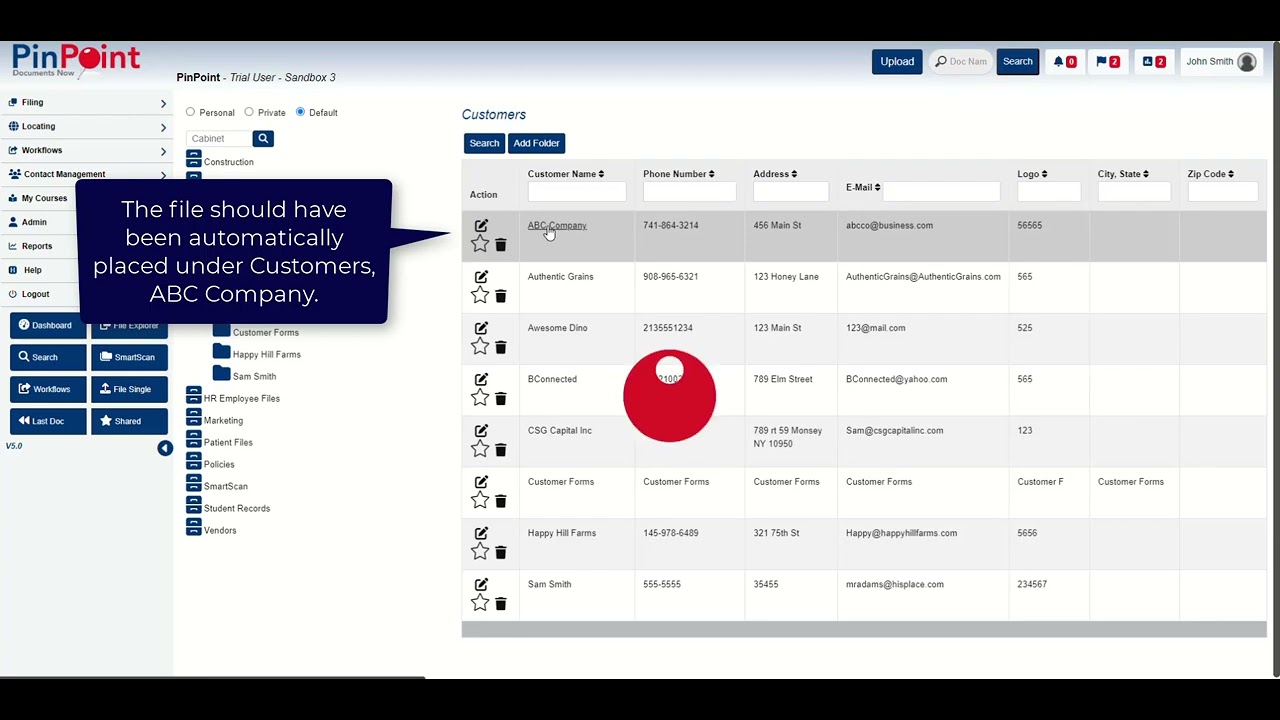The height and width of the screenshot is (720, 1280).
Task: Click Add Folder button
Action: point(536,143)
